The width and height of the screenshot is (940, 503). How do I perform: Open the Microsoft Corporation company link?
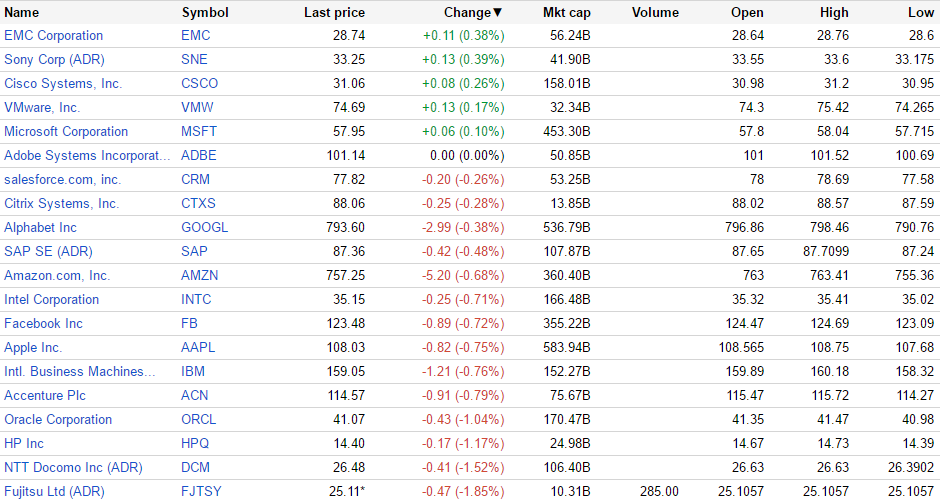[x=66, y=131]
